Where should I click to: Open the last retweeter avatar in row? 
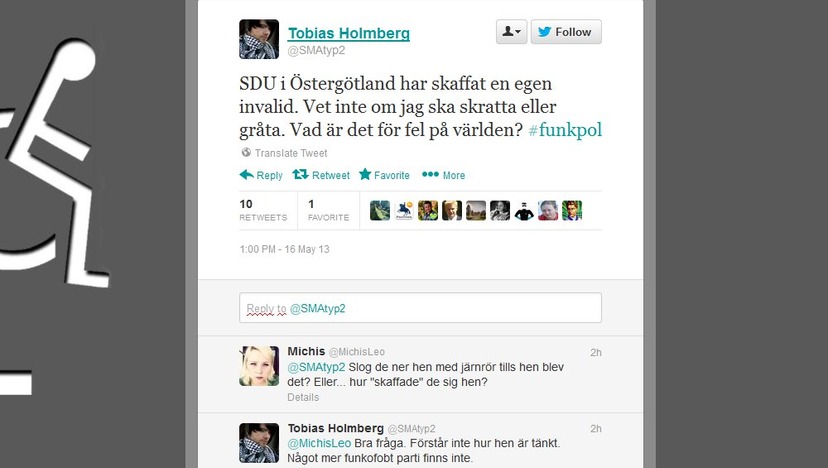[572, 210]
